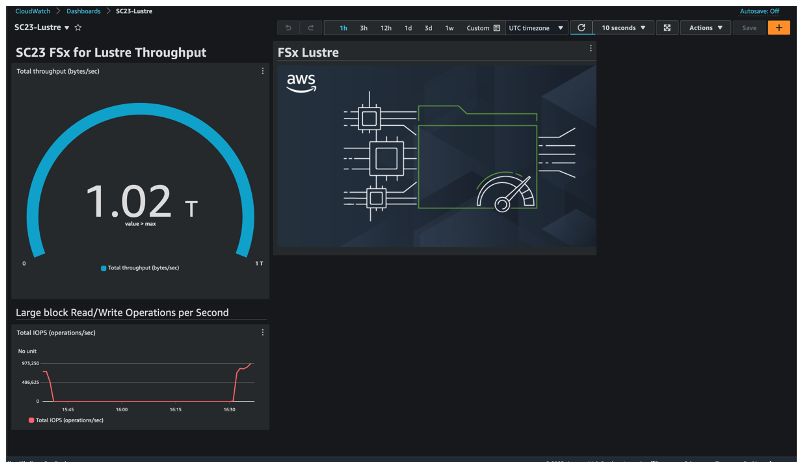Screen dimensions: 804x468
Task: Open the UTC timezone dropdown
Action: click(x=536, y=28)
